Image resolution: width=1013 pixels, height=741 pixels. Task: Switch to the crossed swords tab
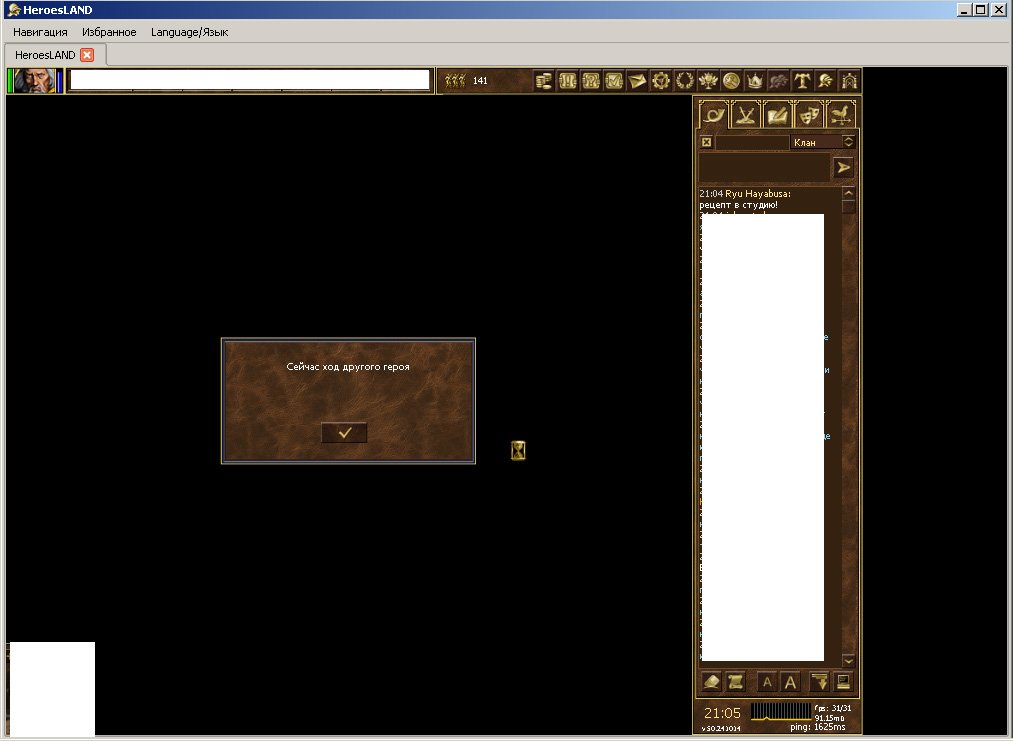pos(745,115)
